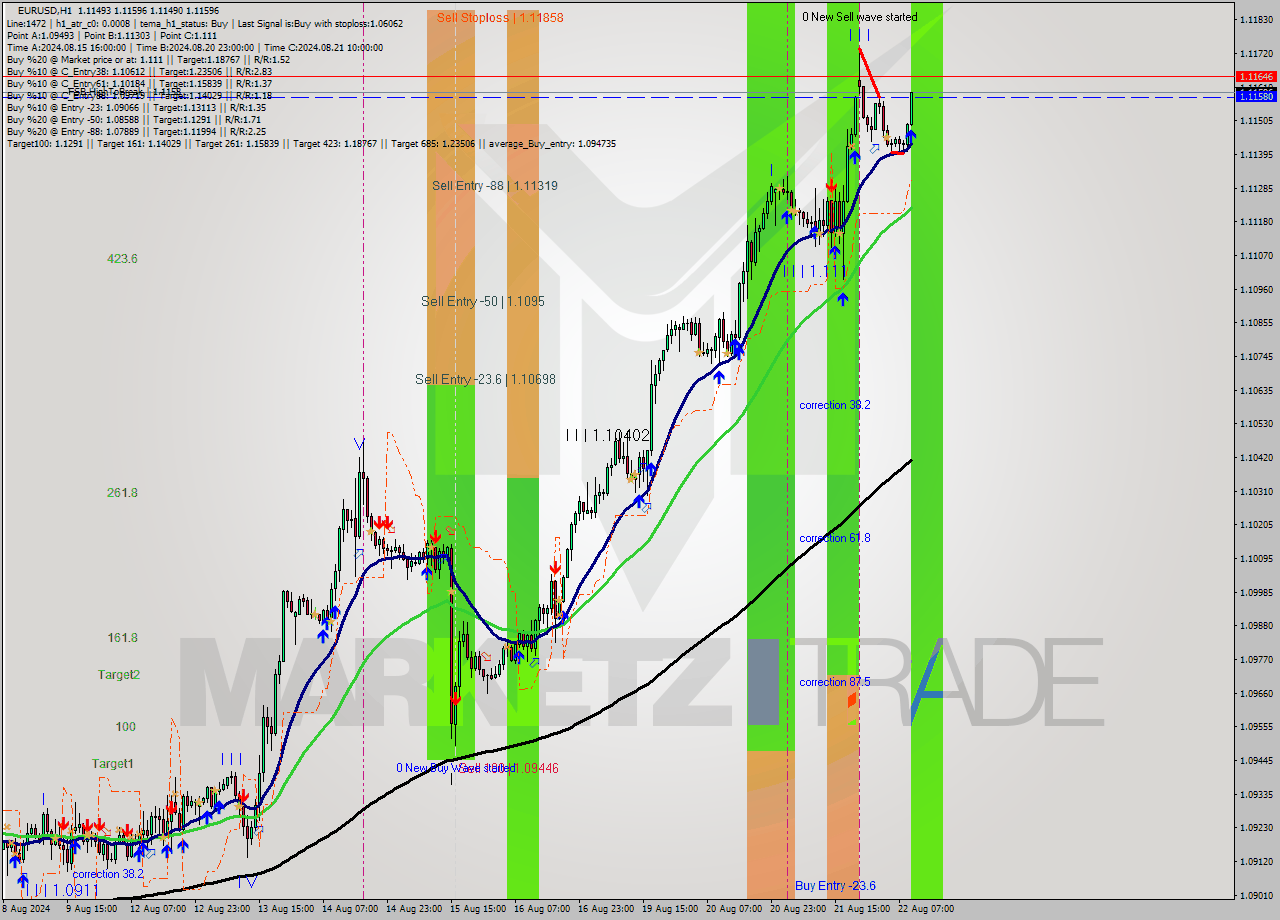Click the 423.6 Fibonacci level label
This screenshot has width=1280, height=920.
click(x=122, y=258)
